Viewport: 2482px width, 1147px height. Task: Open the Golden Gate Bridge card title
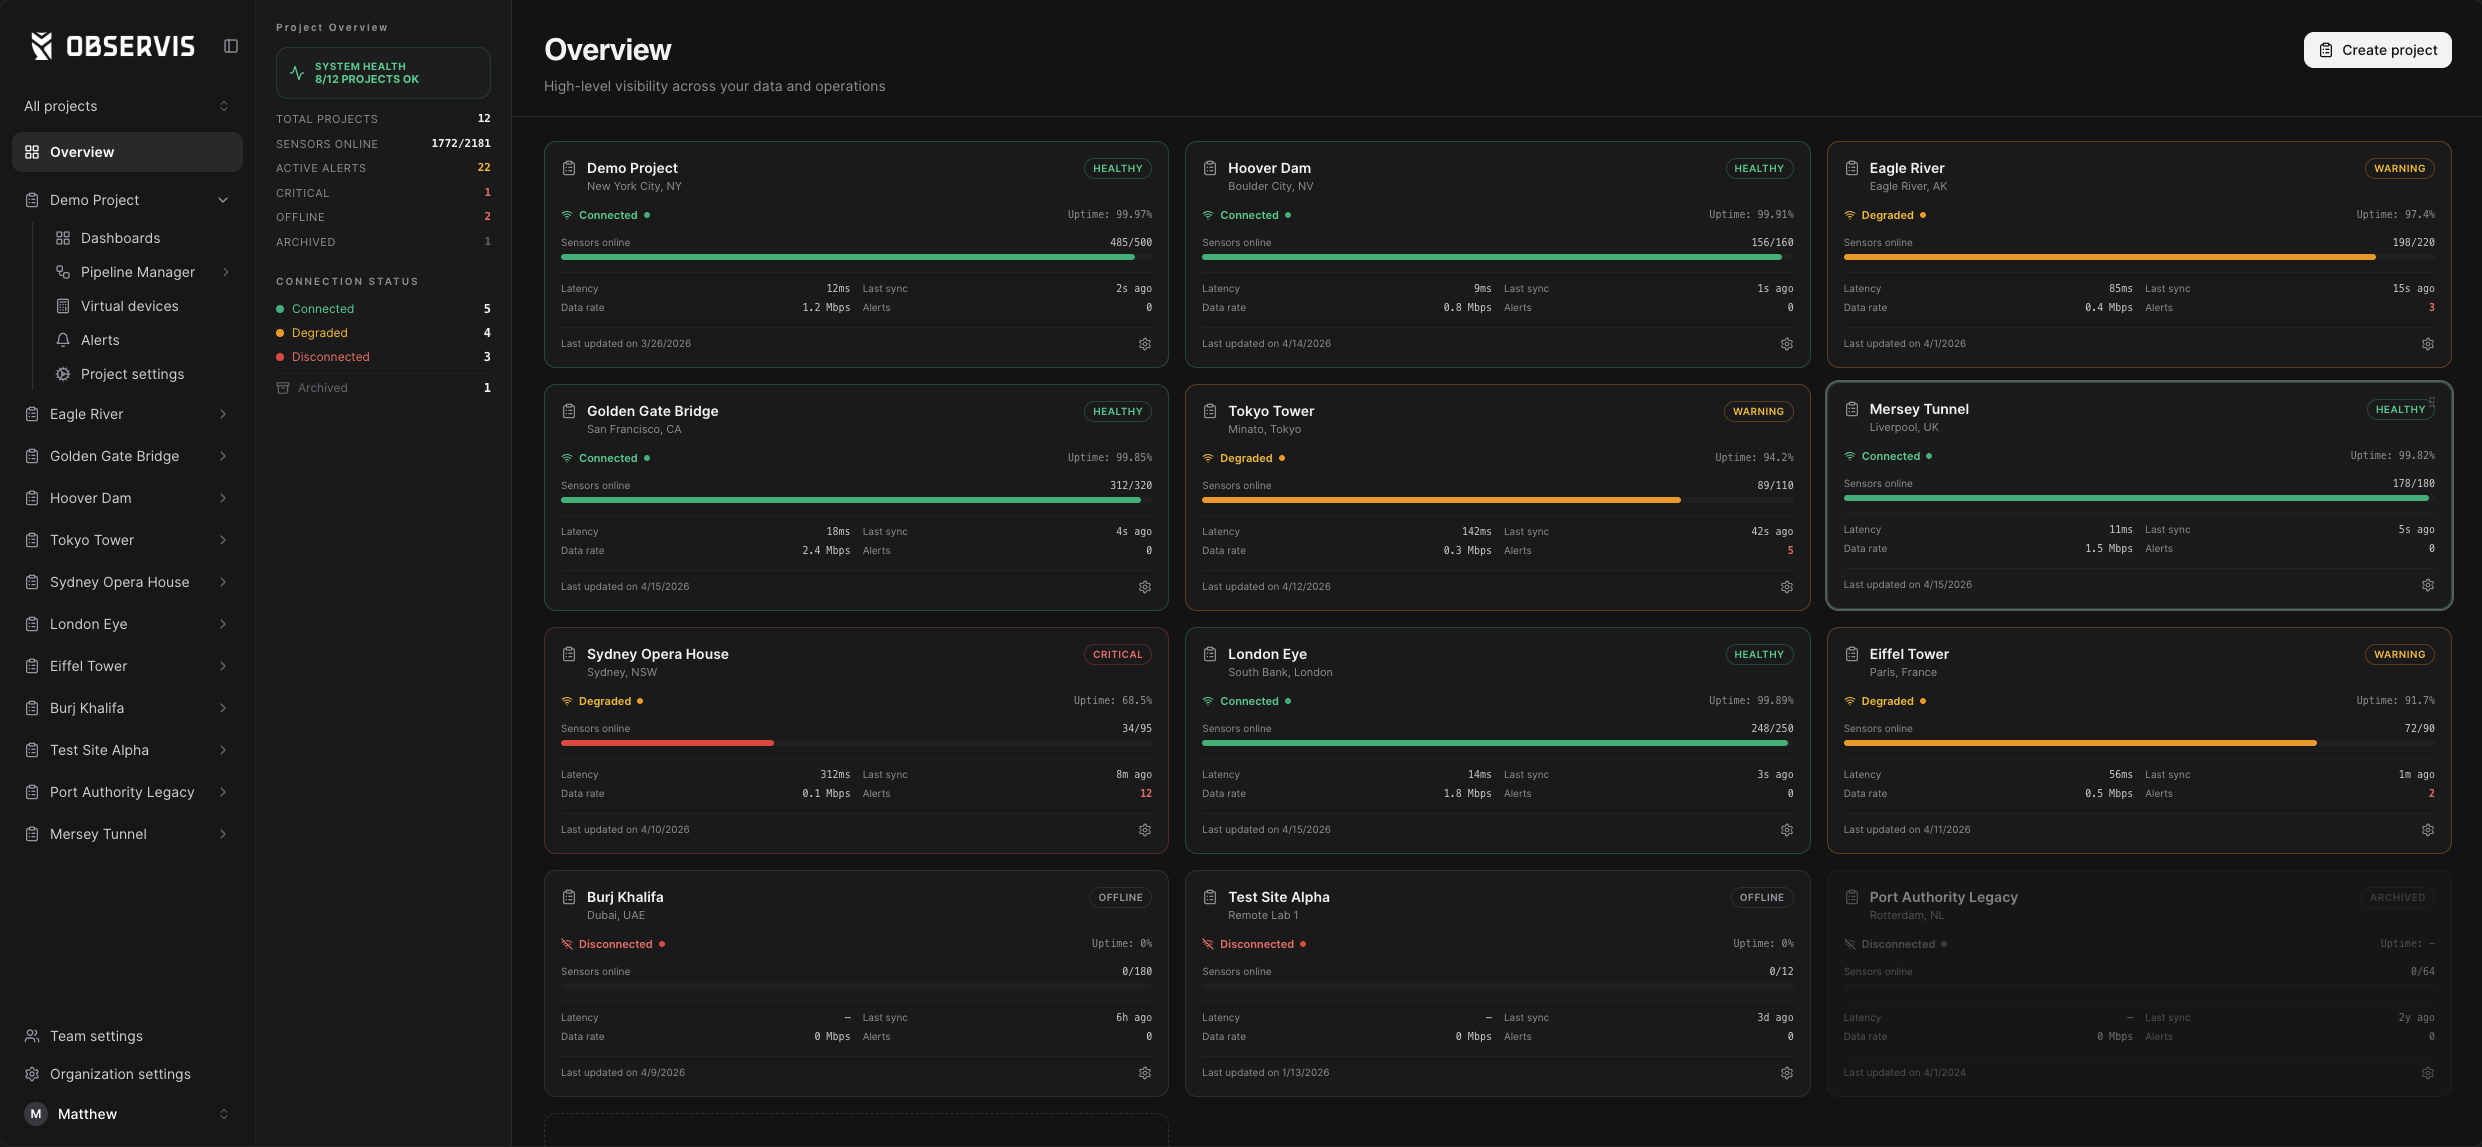click(x=652, y=411)
